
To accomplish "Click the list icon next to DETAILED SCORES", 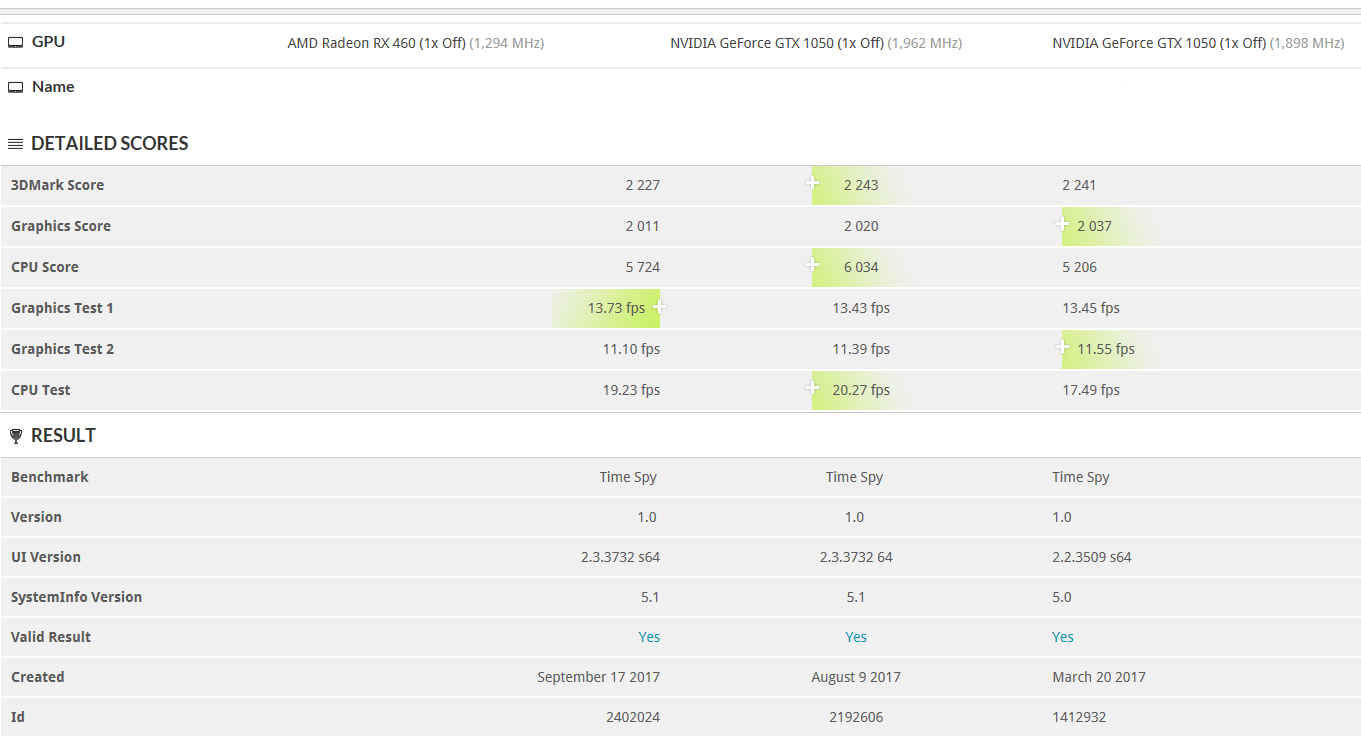I will click(x=15, y=144).
